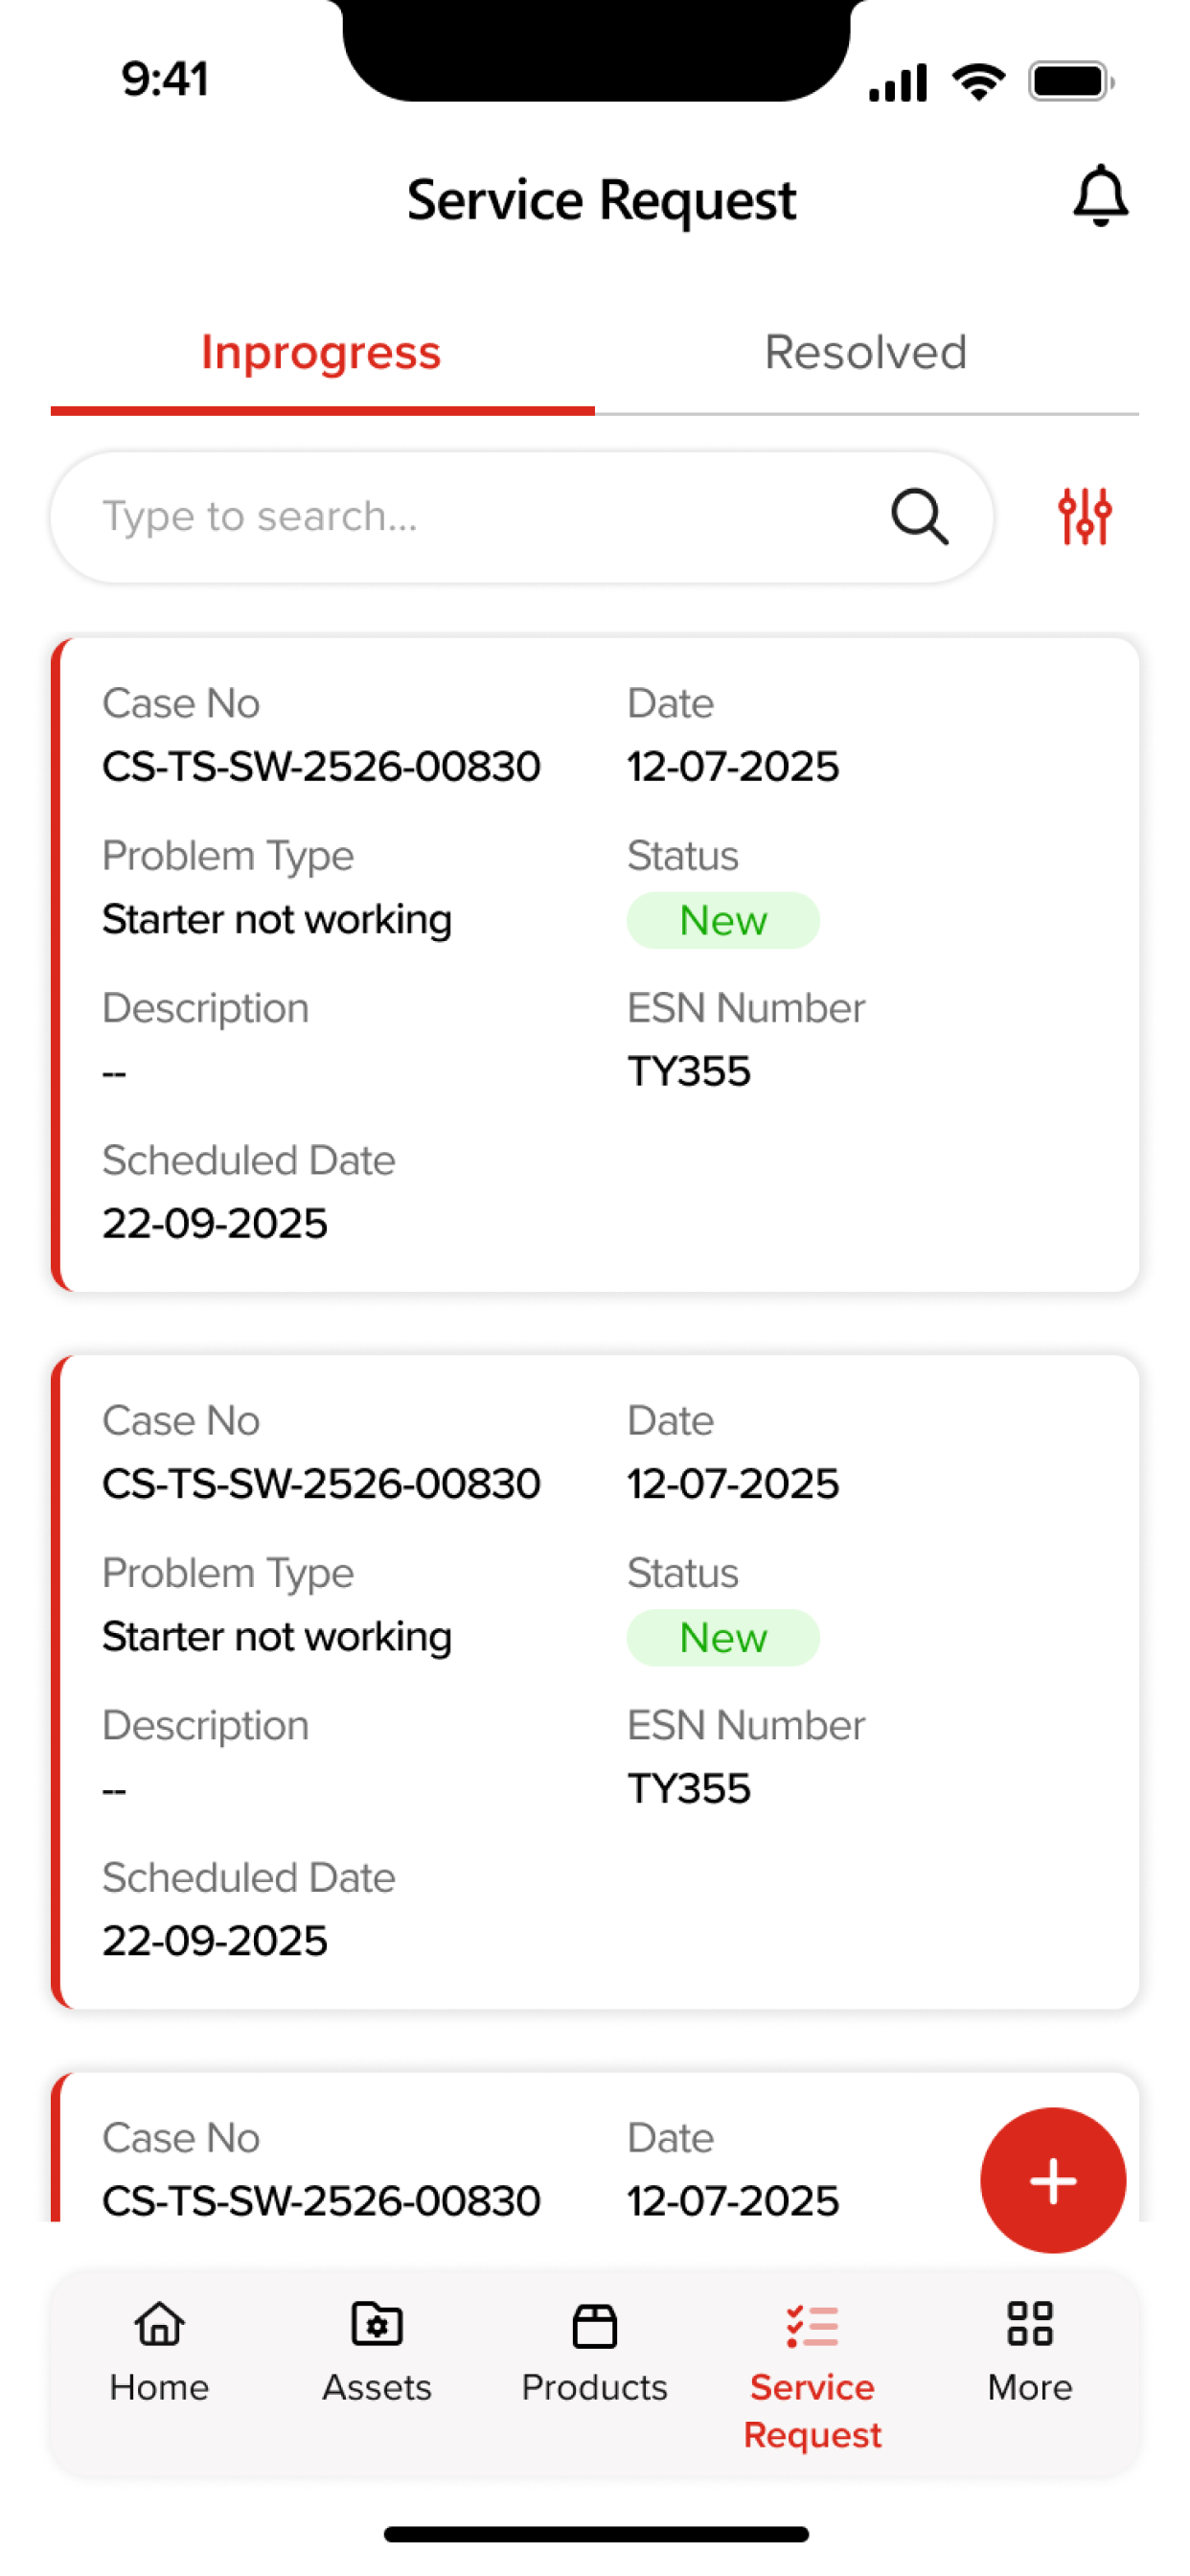Open the partially visible third case card
This screenshot has width=1190, height=2576.
(x=595, y=2146)
